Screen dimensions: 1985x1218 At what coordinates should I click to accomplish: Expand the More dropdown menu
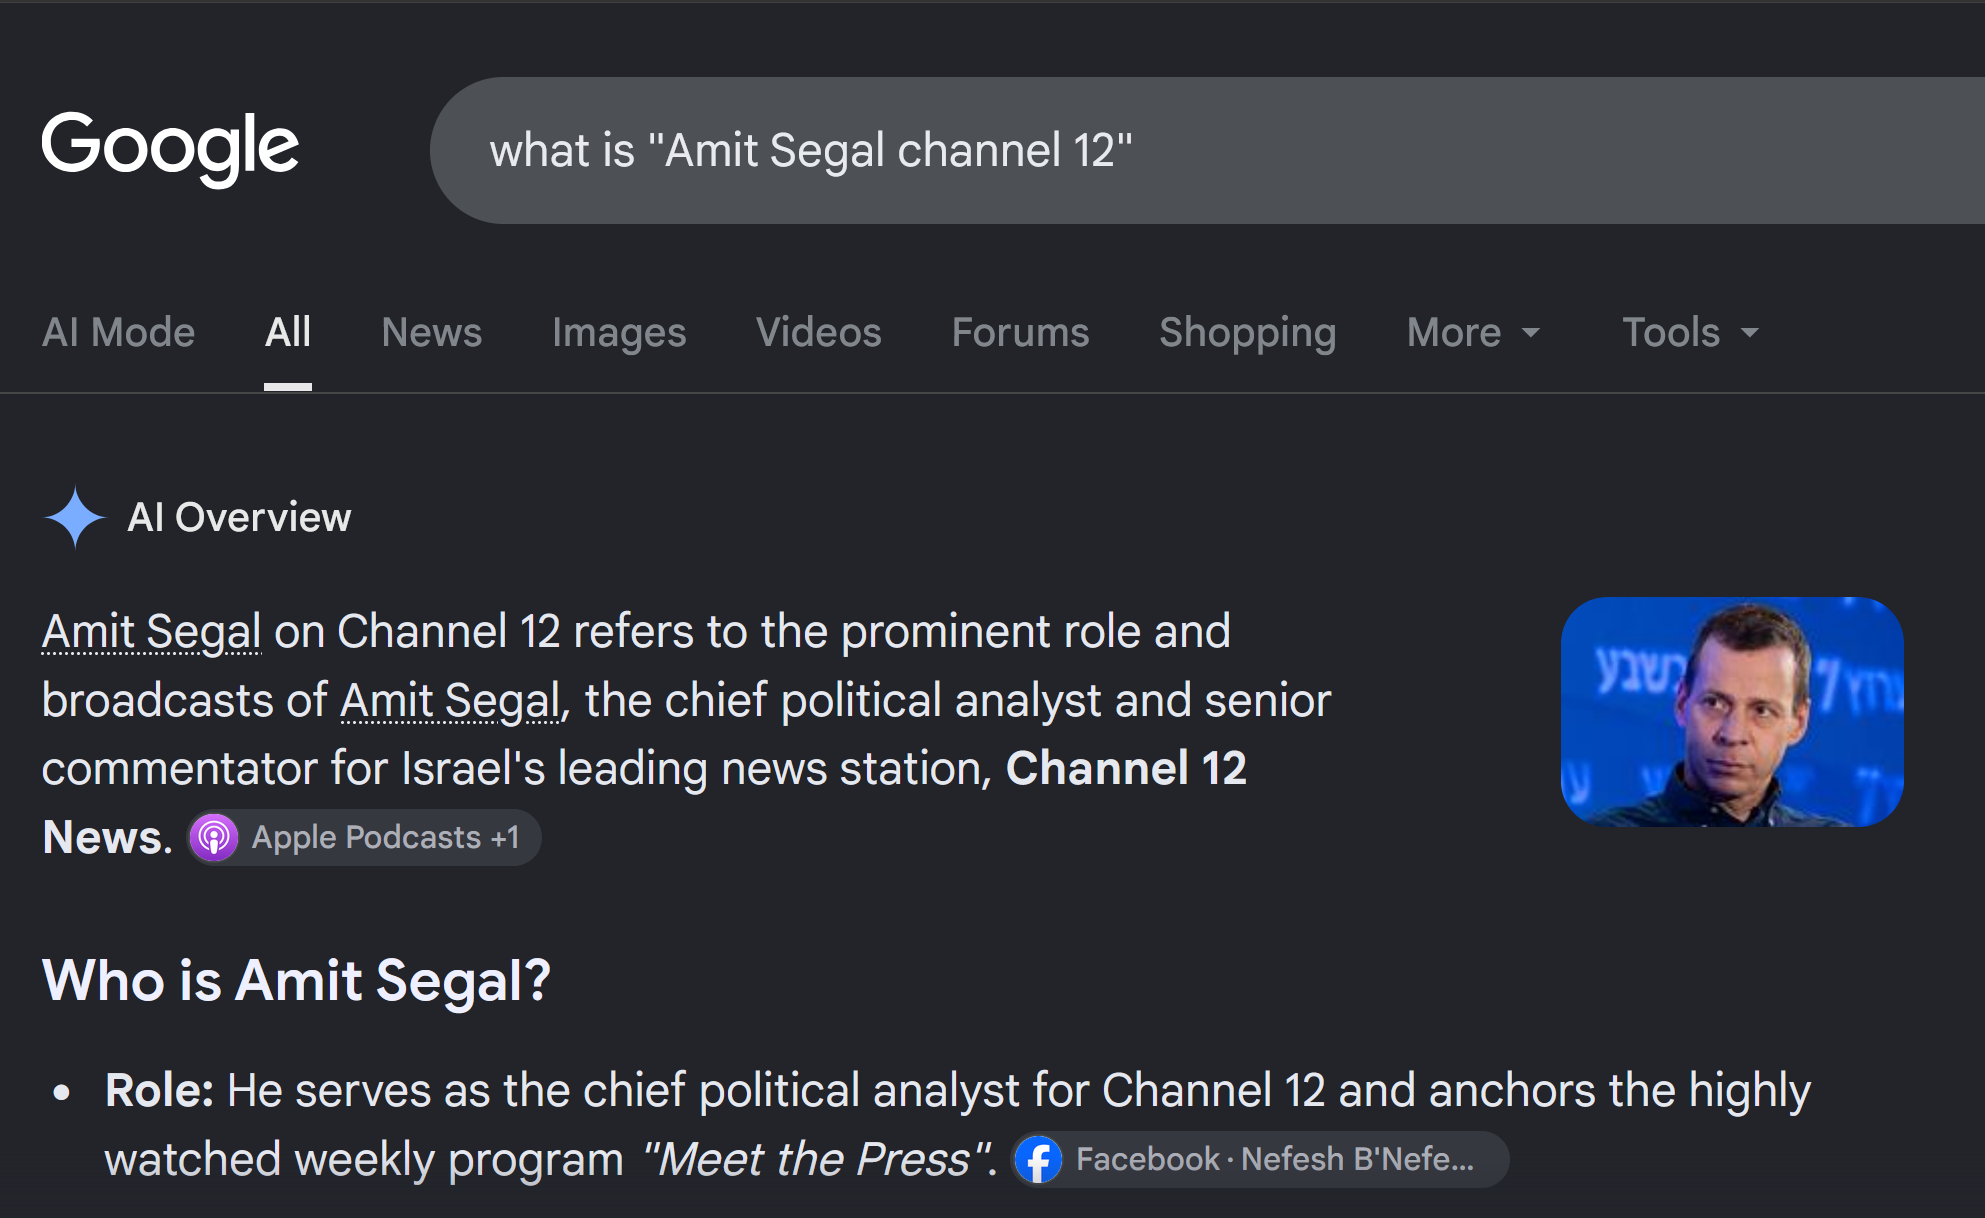(1473, 332)
